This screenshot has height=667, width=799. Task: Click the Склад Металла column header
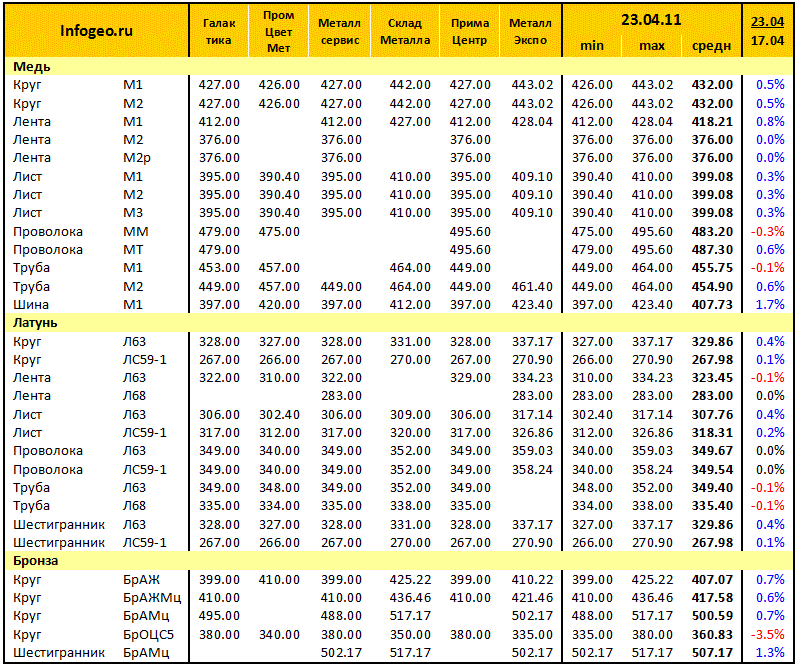tap(405, 31)
